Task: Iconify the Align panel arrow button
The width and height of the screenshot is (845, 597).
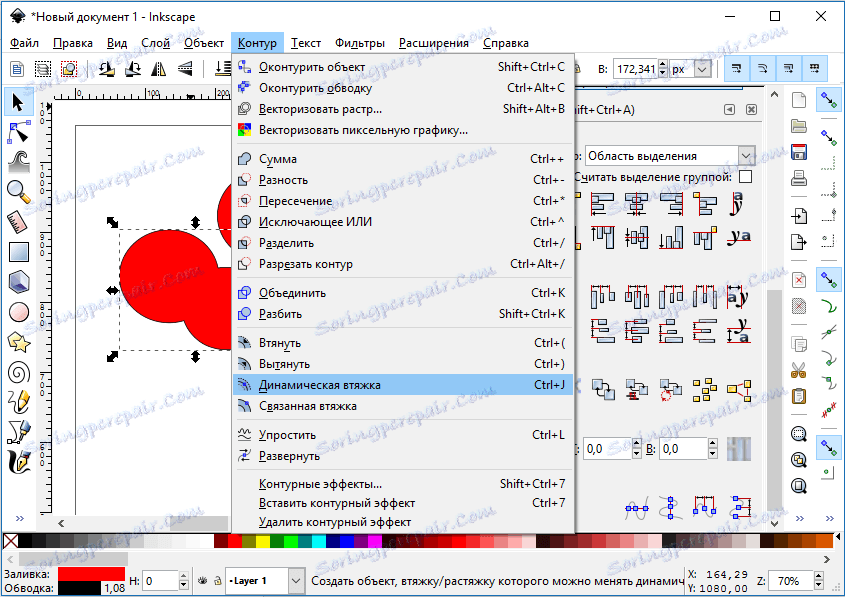Action: [x=729, y=109]
